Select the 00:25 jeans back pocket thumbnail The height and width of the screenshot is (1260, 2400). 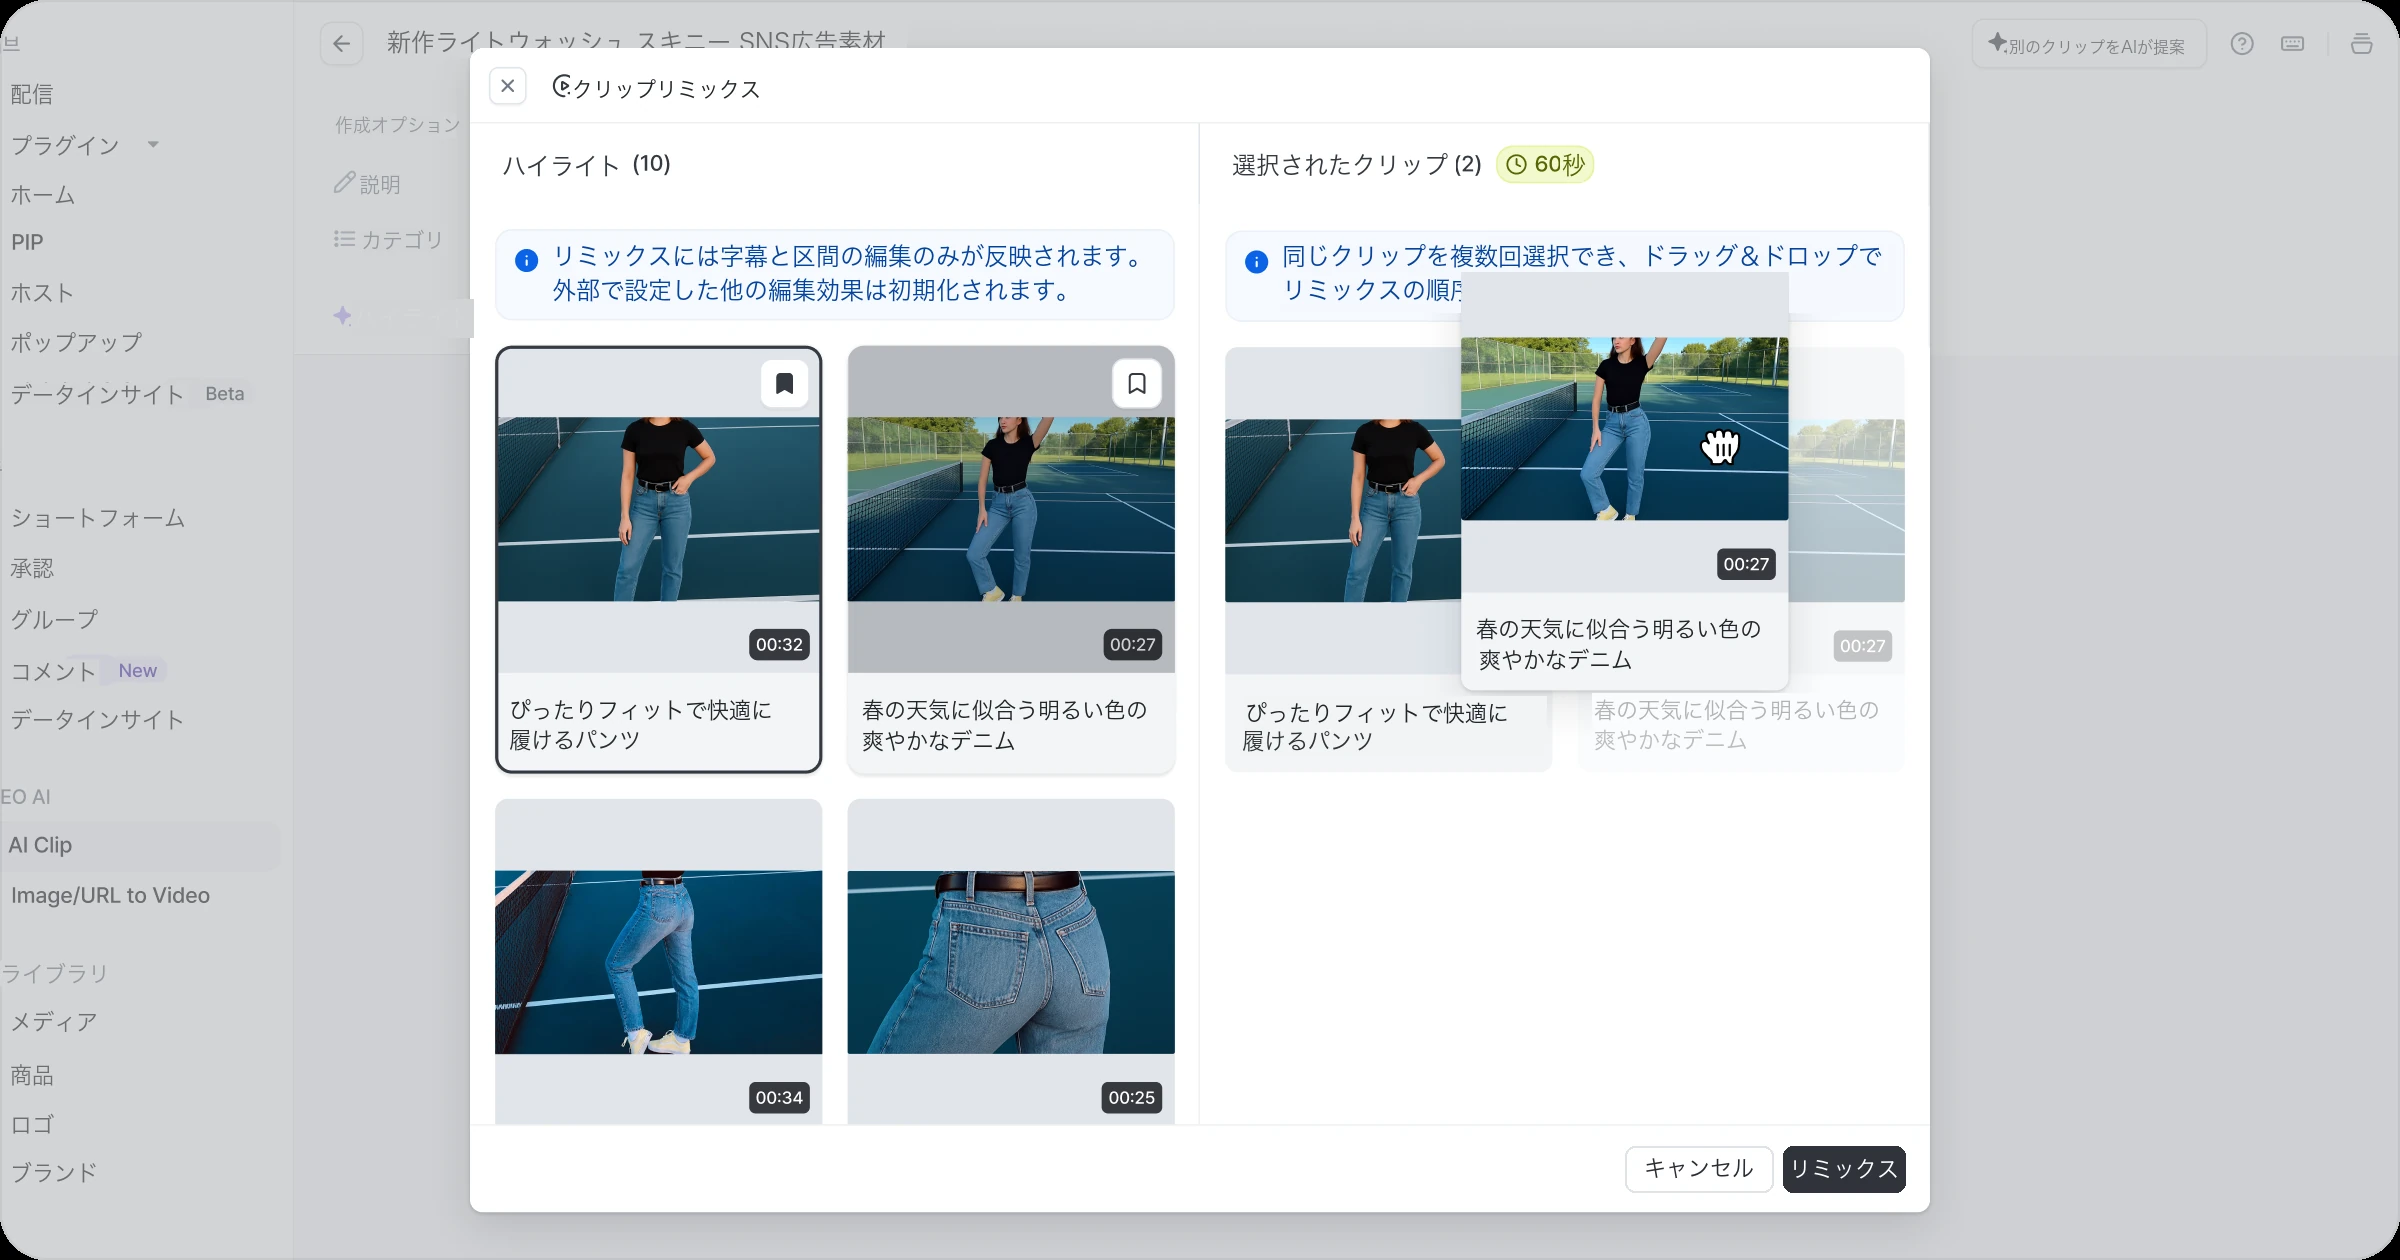tap(1011, 962)
